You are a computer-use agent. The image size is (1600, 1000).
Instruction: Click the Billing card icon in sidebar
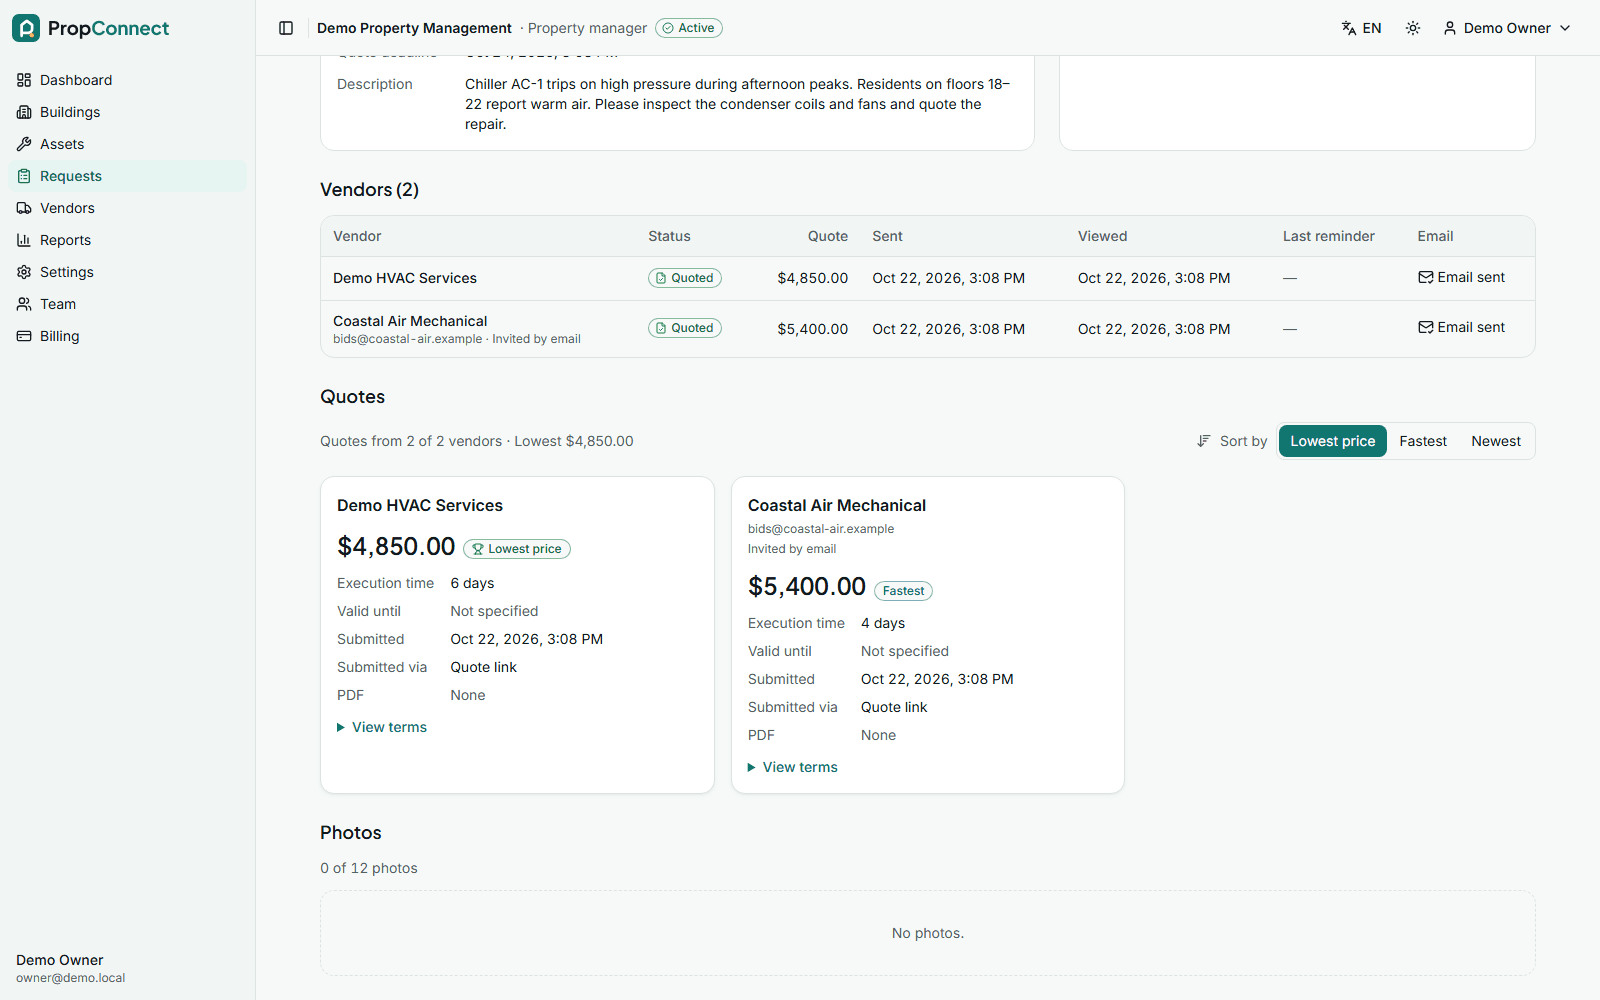24,336
